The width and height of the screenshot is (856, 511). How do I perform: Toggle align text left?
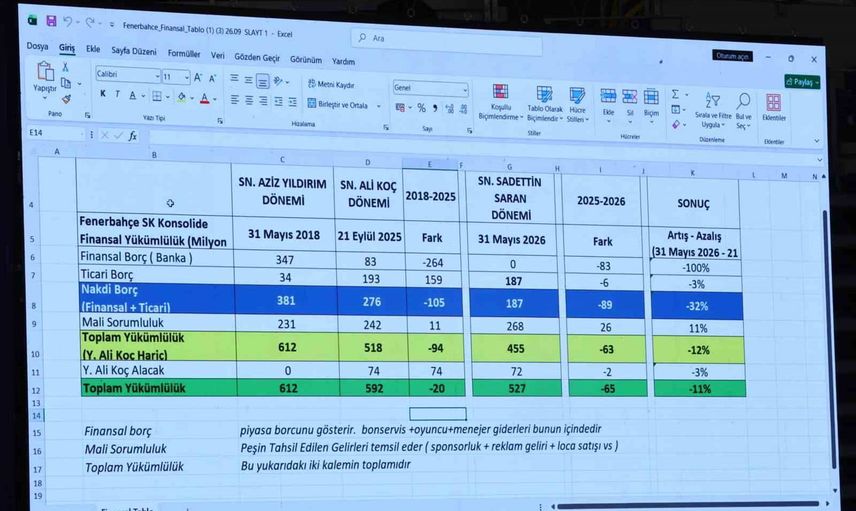pyautogui.click(x=235, y=100)
